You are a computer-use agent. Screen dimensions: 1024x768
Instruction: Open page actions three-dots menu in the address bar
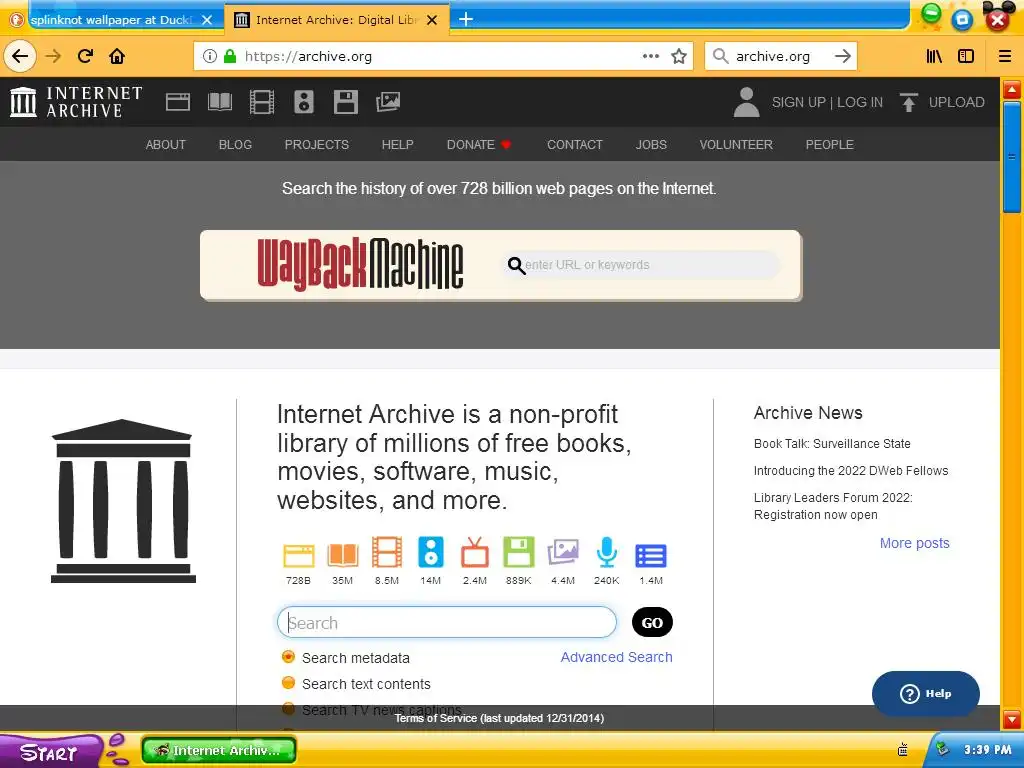650,56
